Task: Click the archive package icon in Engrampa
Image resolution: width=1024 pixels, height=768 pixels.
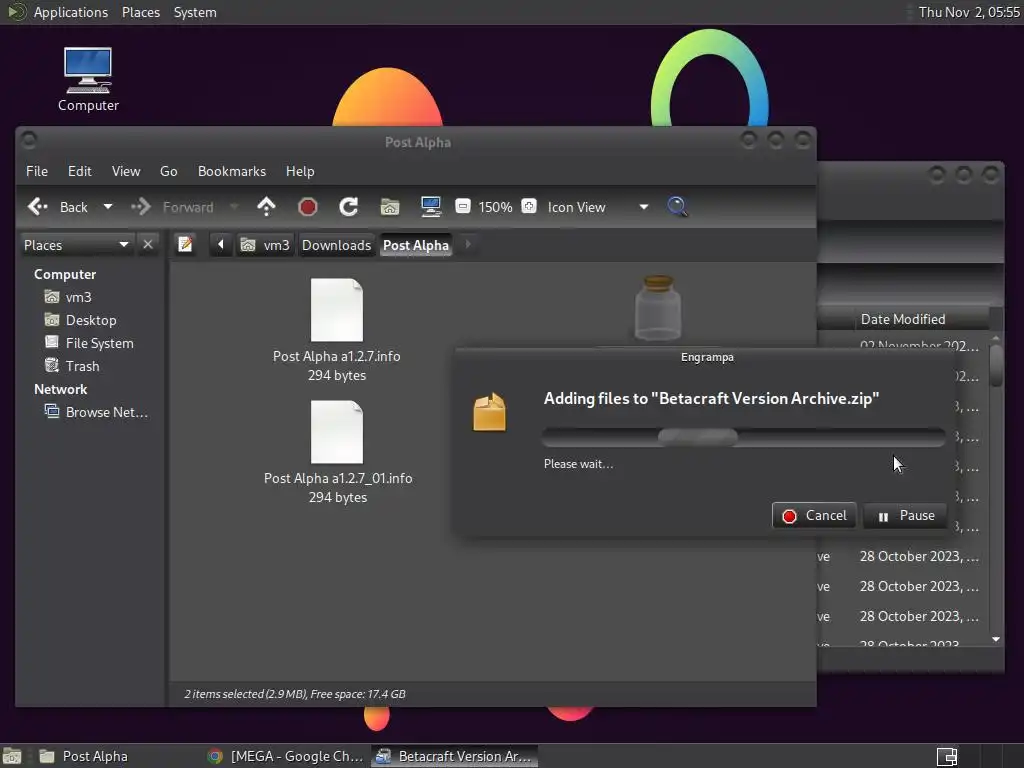Action: pos(489,411)
